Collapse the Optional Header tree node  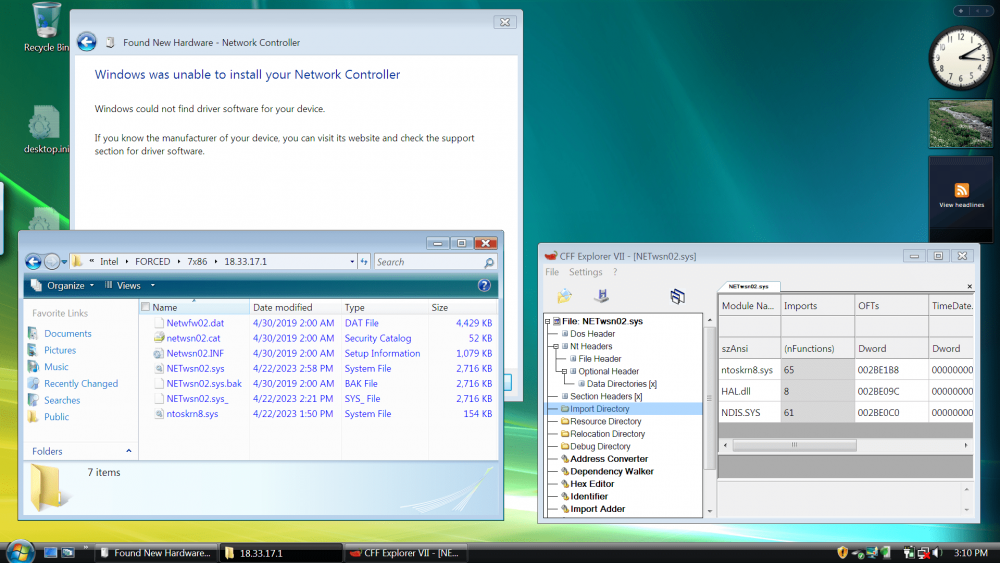coord(564,371)
